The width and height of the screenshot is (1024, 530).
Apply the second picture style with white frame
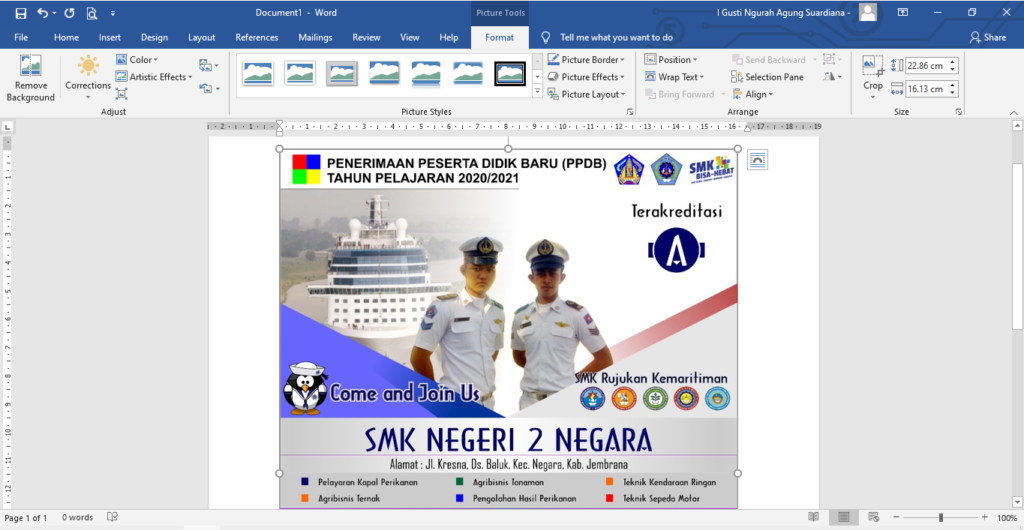300,73
